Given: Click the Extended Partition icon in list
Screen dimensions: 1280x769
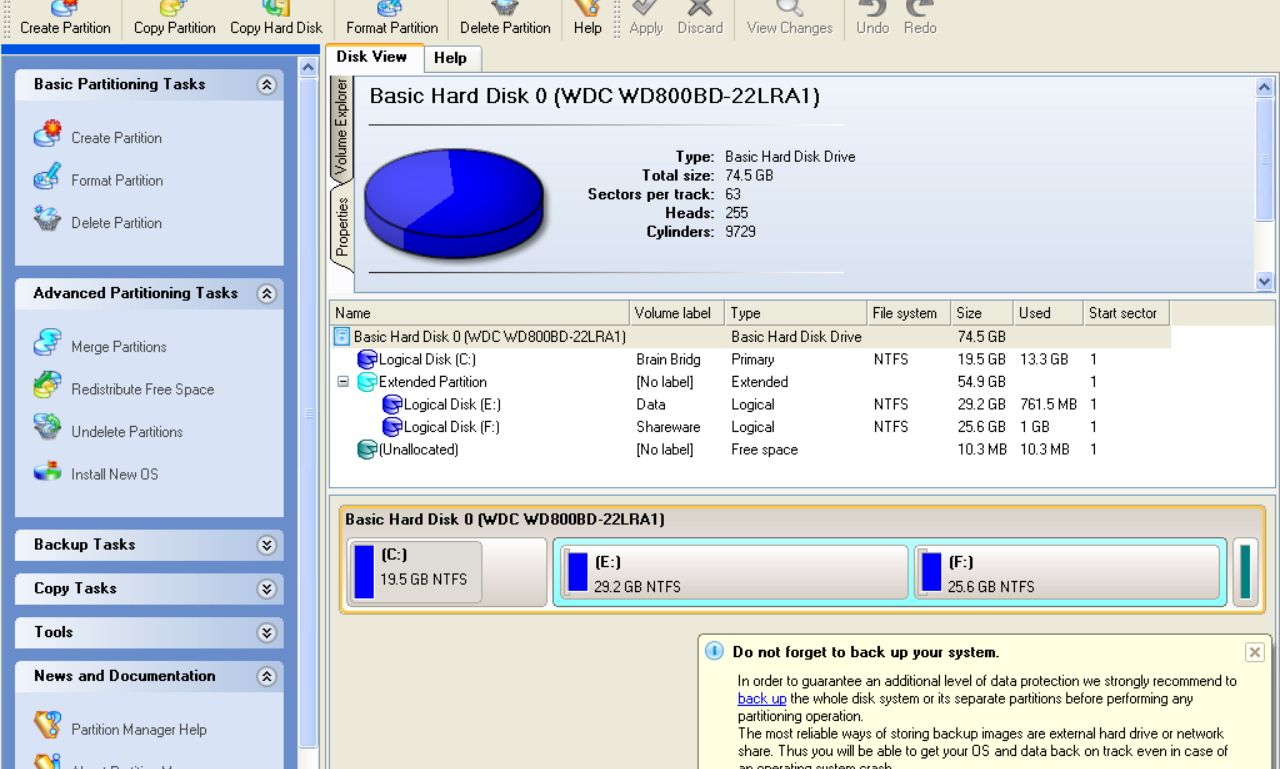Looking at the screenshot, I should (367, 382).
